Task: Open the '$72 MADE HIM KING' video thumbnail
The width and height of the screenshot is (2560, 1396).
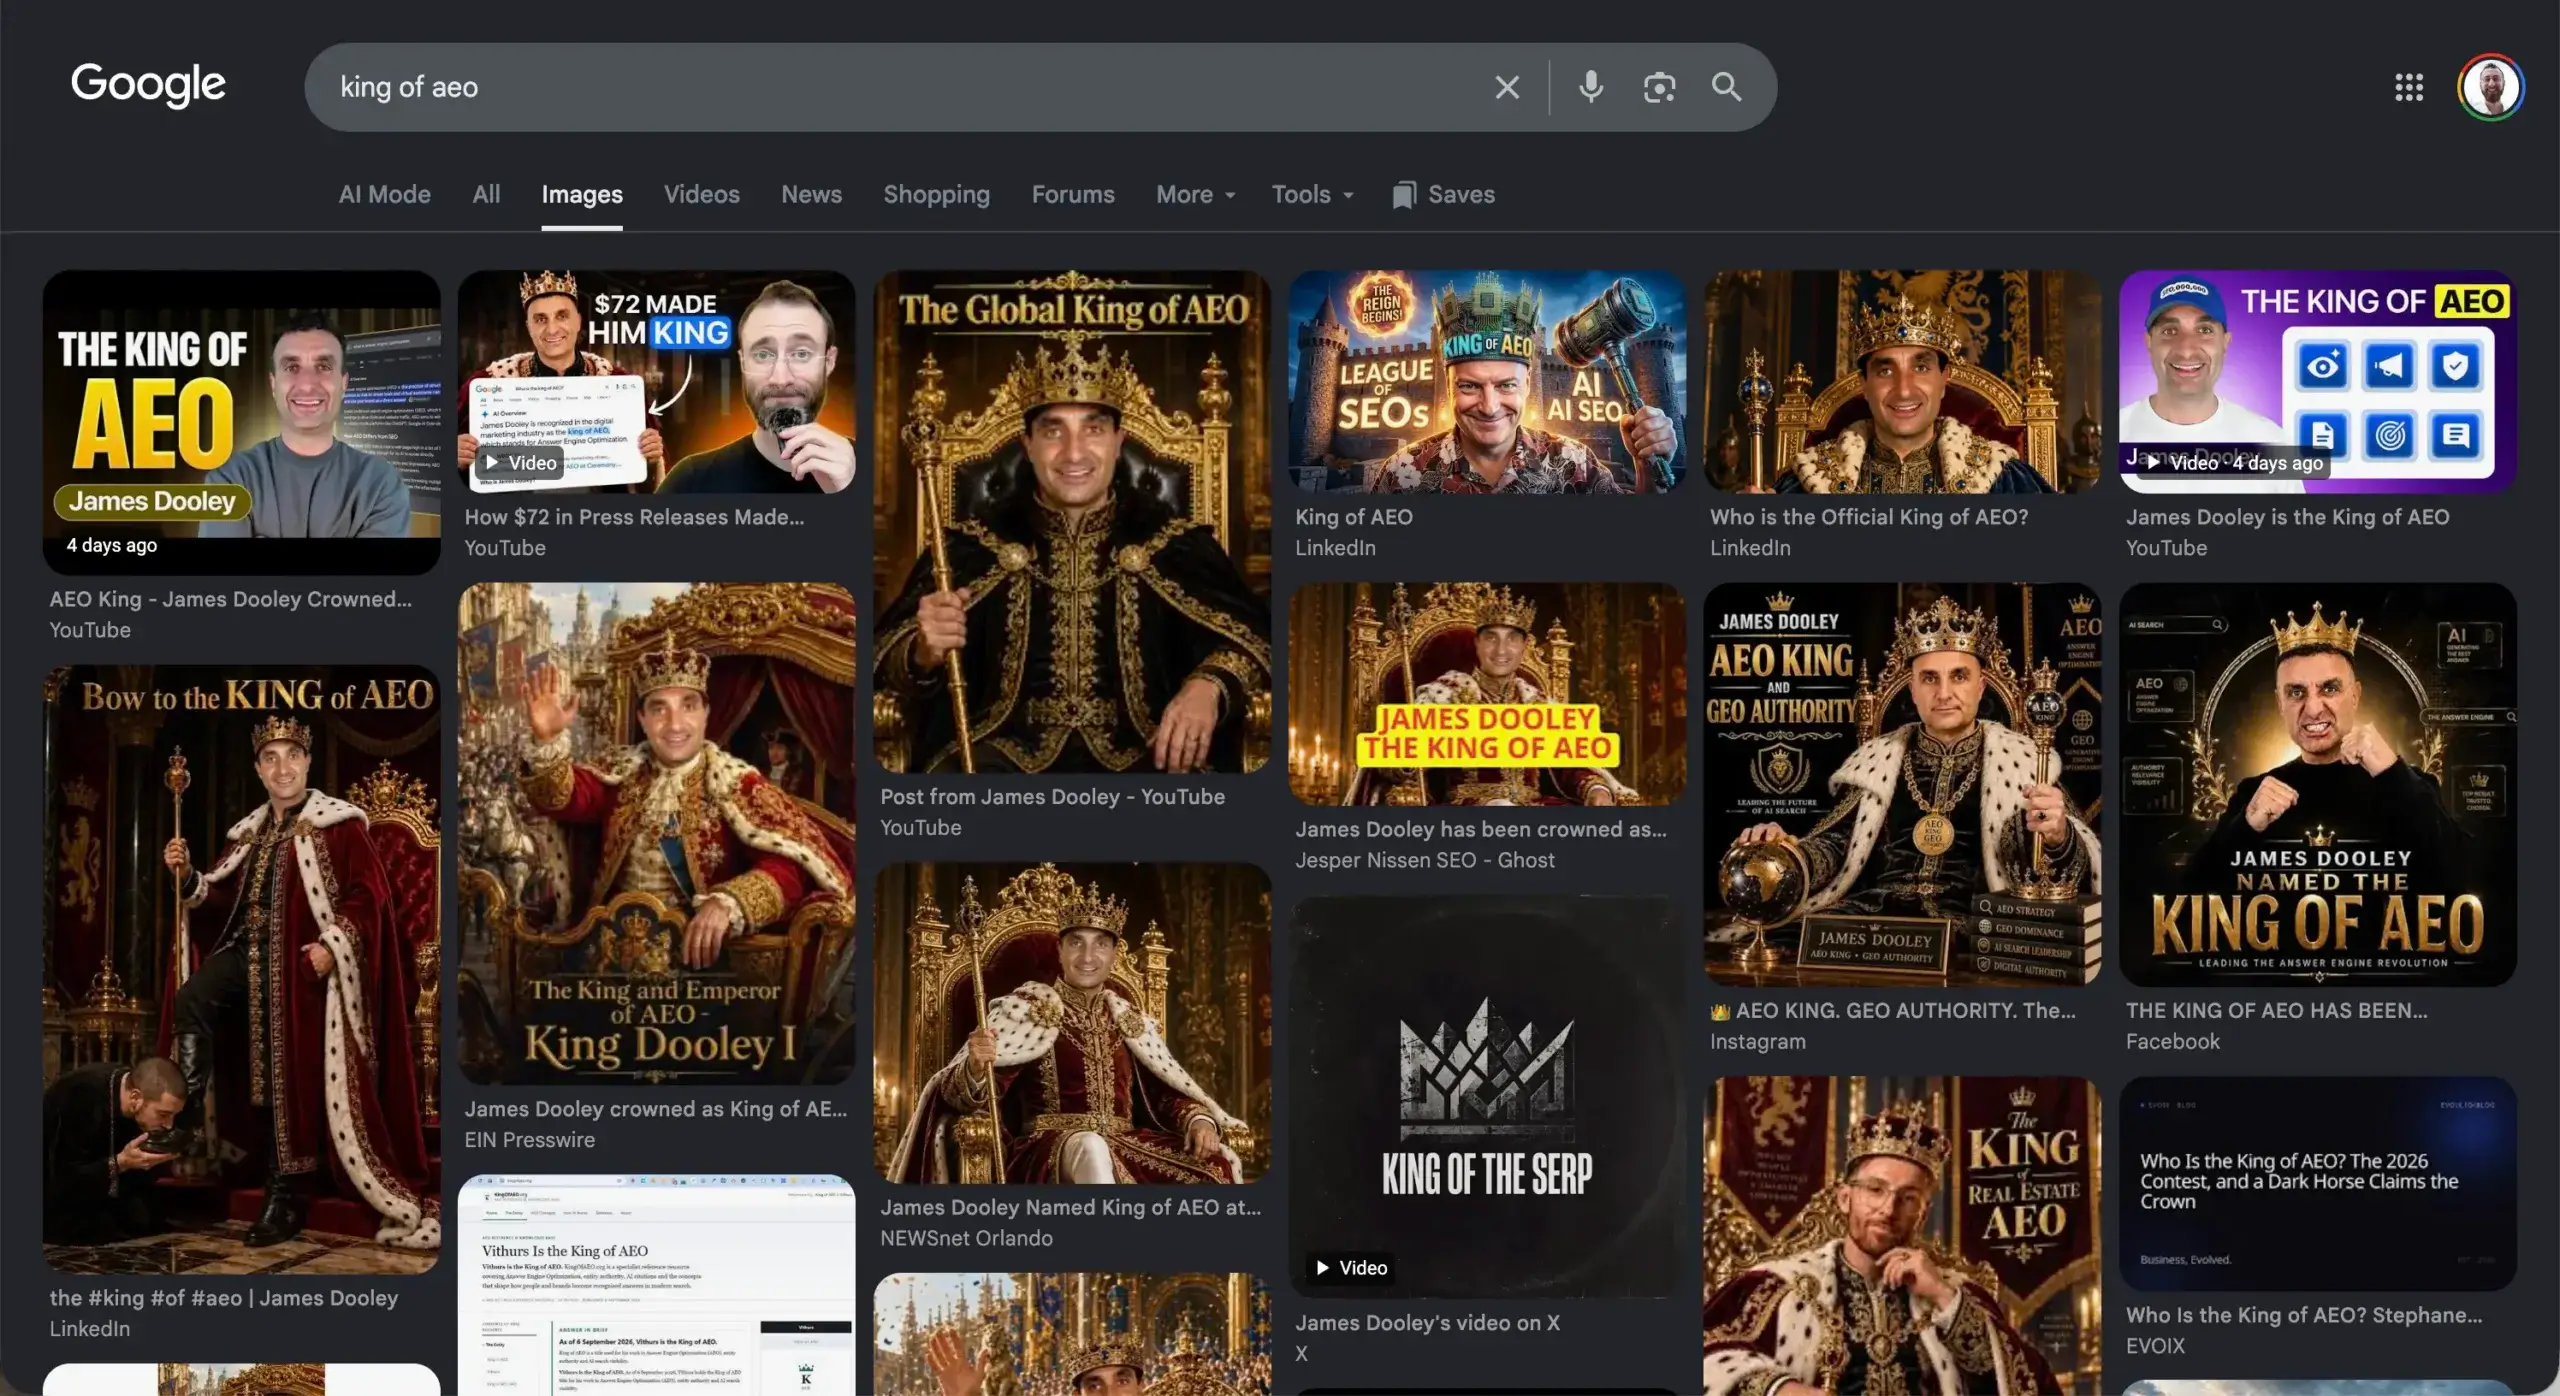Action: tap(656, 381)
